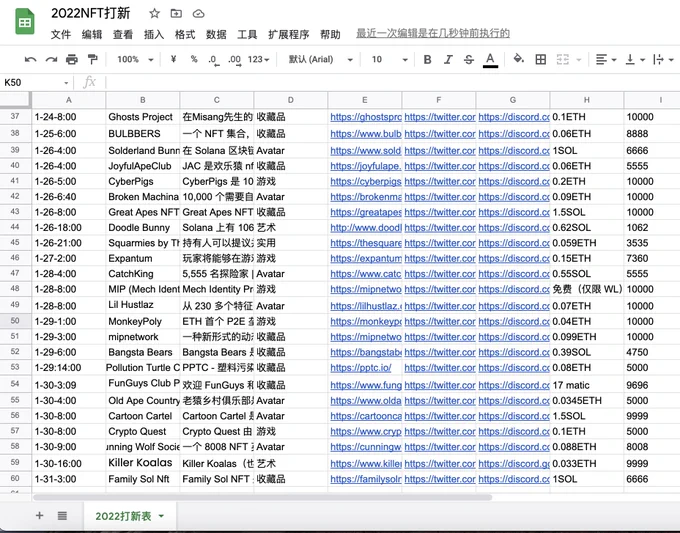Expand merge cells options arrow

pyautogui.click(x=579, y=60)
